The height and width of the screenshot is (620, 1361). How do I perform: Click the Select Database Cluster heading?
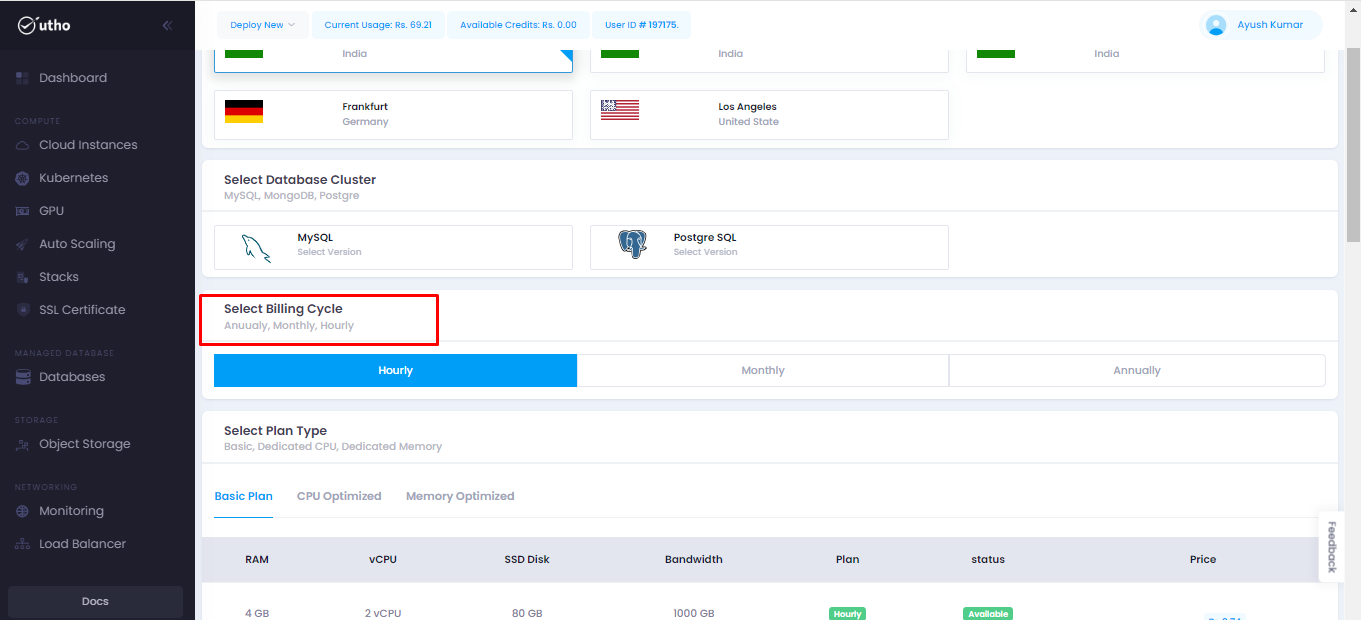(300, 180)
